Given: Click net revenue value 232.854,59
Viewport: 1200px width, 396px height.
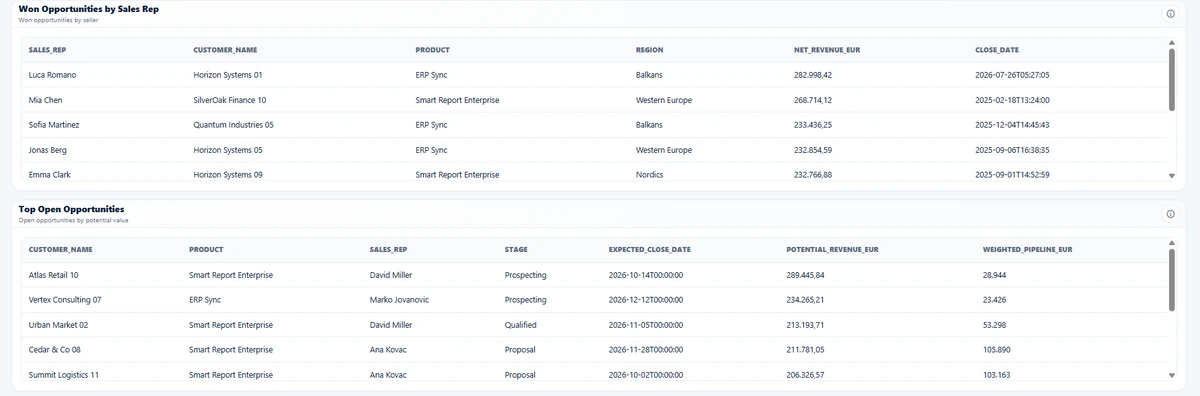Looking at the screenshot, I should click(x=813, y=150).
